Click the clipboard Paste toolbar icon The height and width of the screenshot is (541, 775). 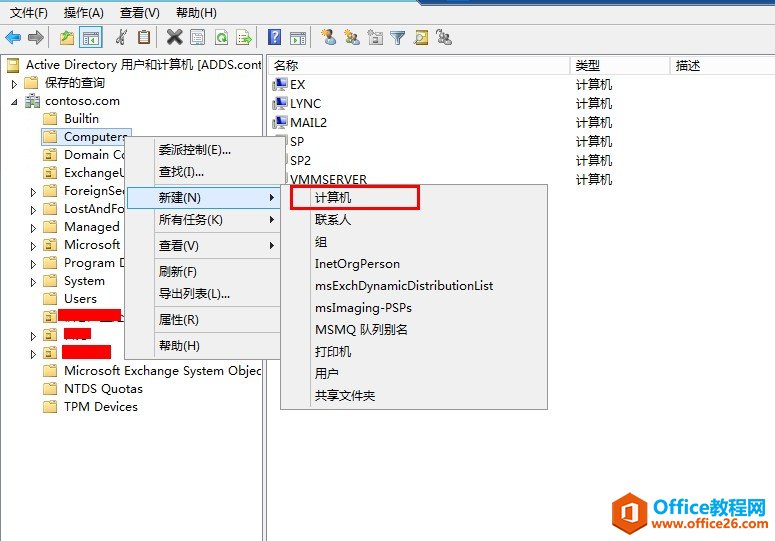[x=144, y=38]
